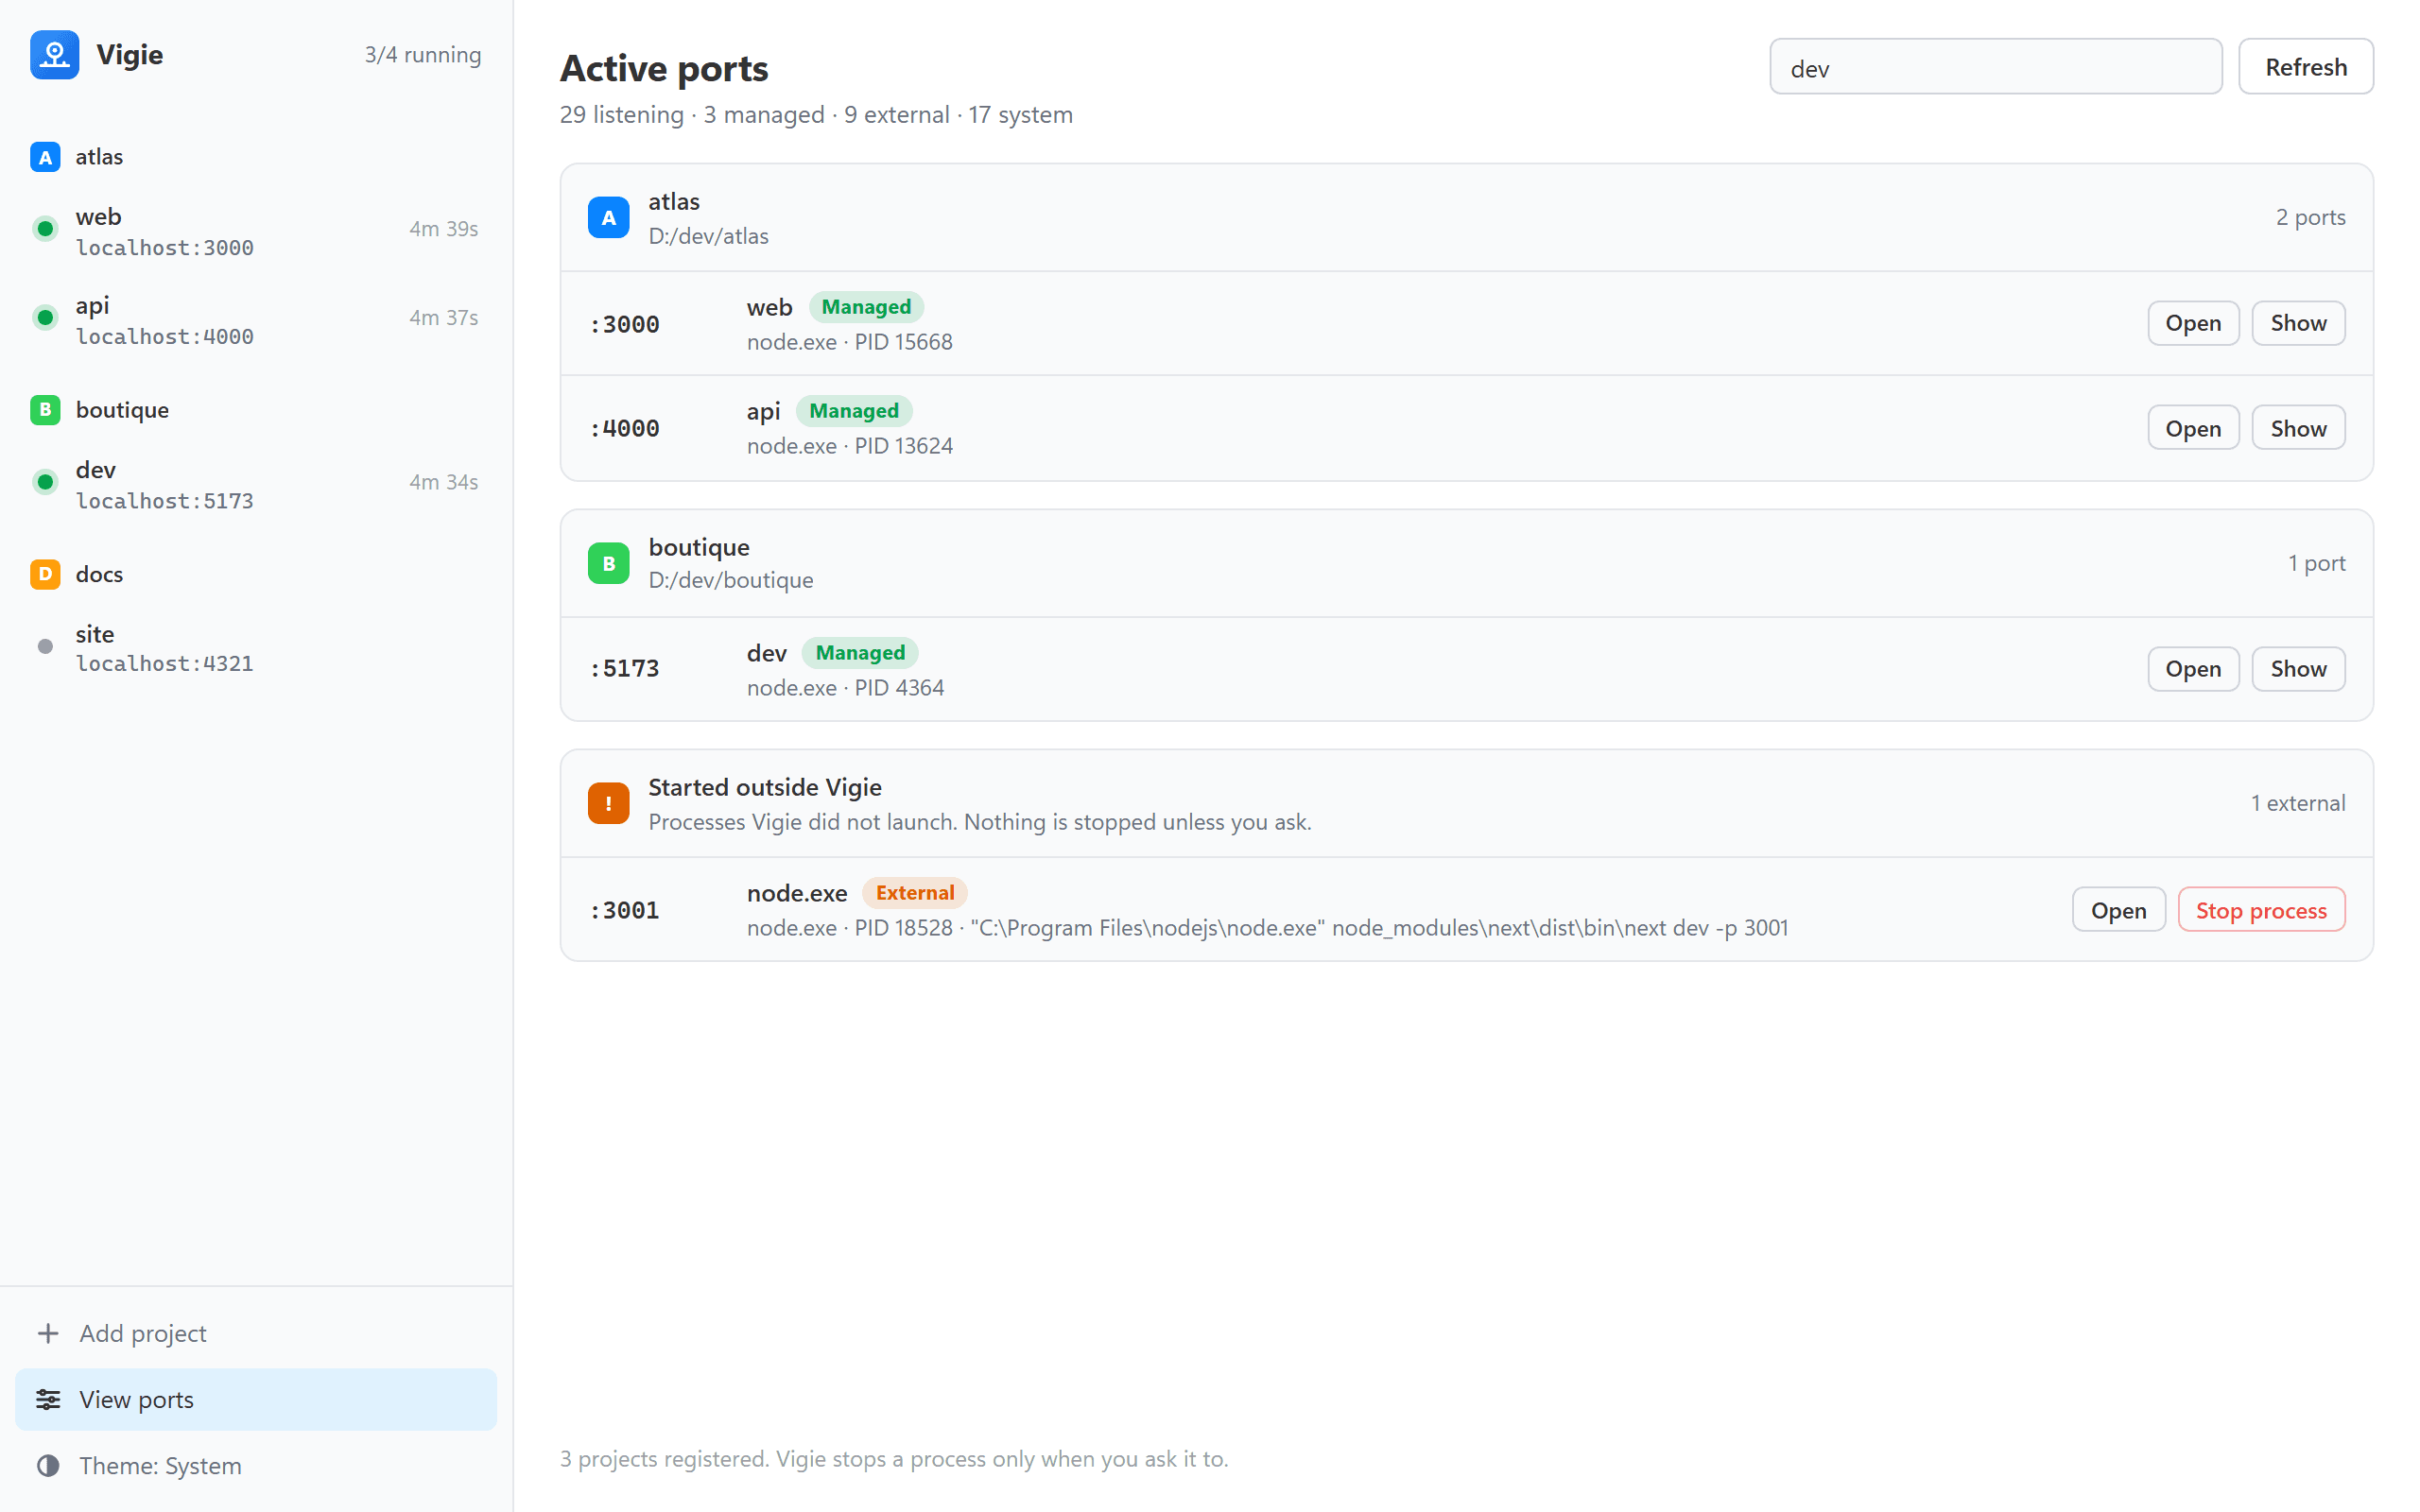The width and height of the screenshot is (2420, 1512).
Task: Click the docs 'D' icon in sidebar
Action: click(45, 574)
